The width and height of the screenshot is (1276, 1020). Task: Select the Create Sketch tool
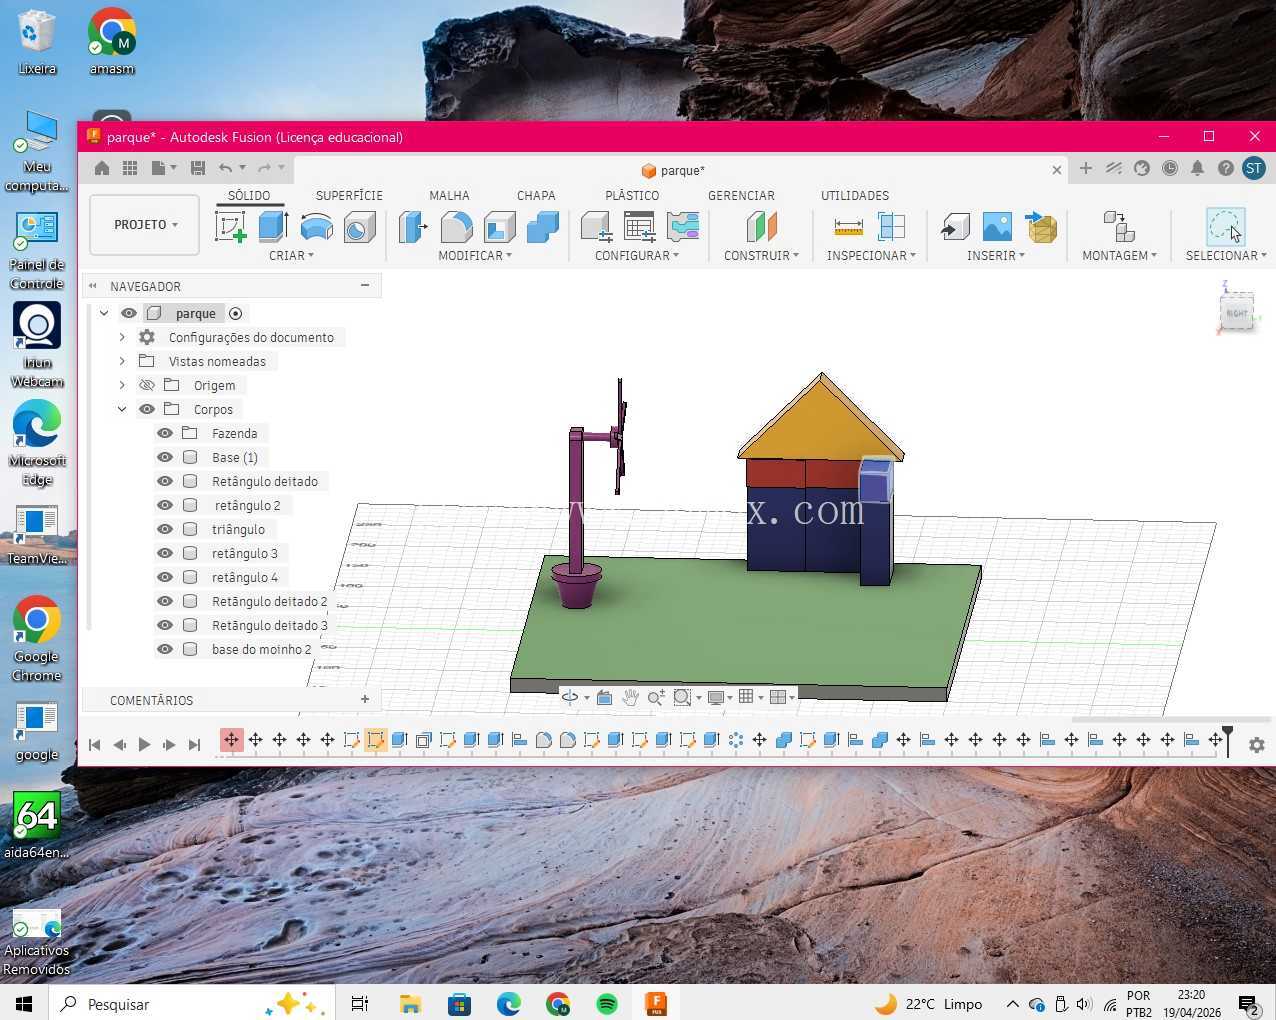click(x=231, y=227)
